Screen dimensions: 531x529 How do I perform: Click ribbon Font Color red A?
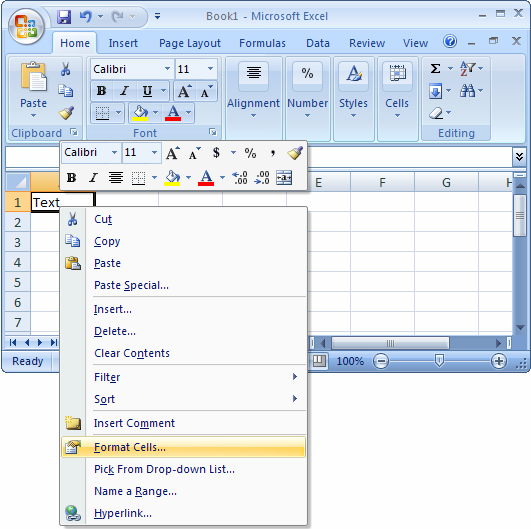pyautogui.click(x=173, y=113)
